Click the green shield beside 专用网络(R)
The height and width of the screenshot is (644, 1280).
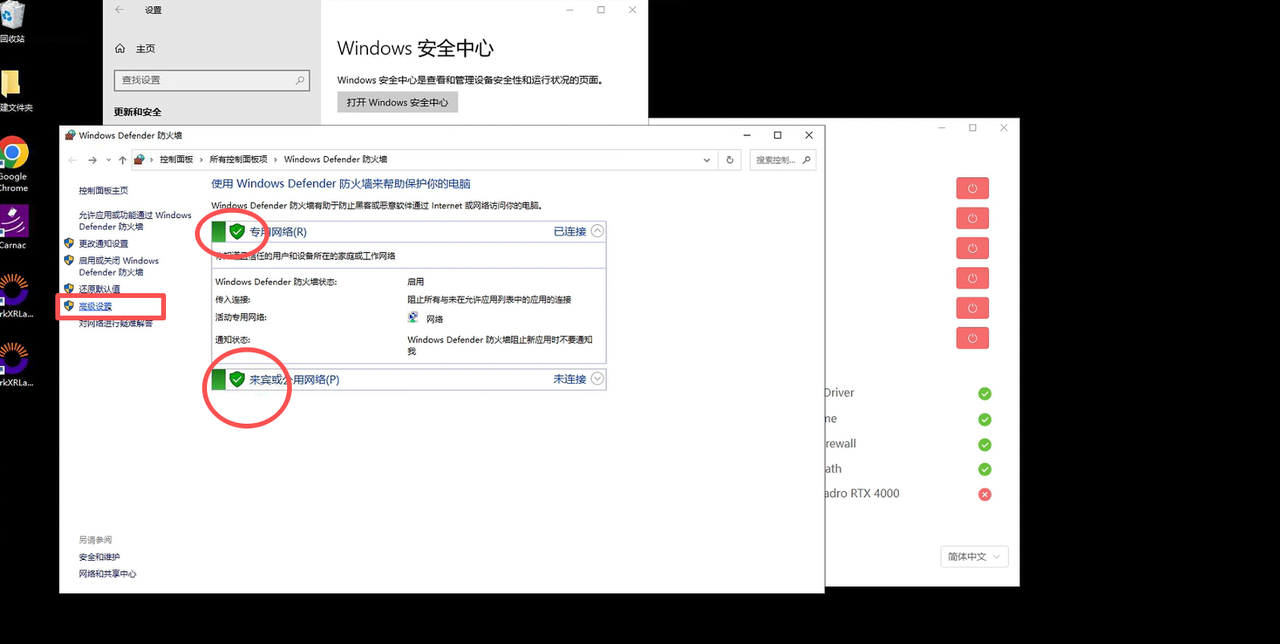tap(237, 232)
